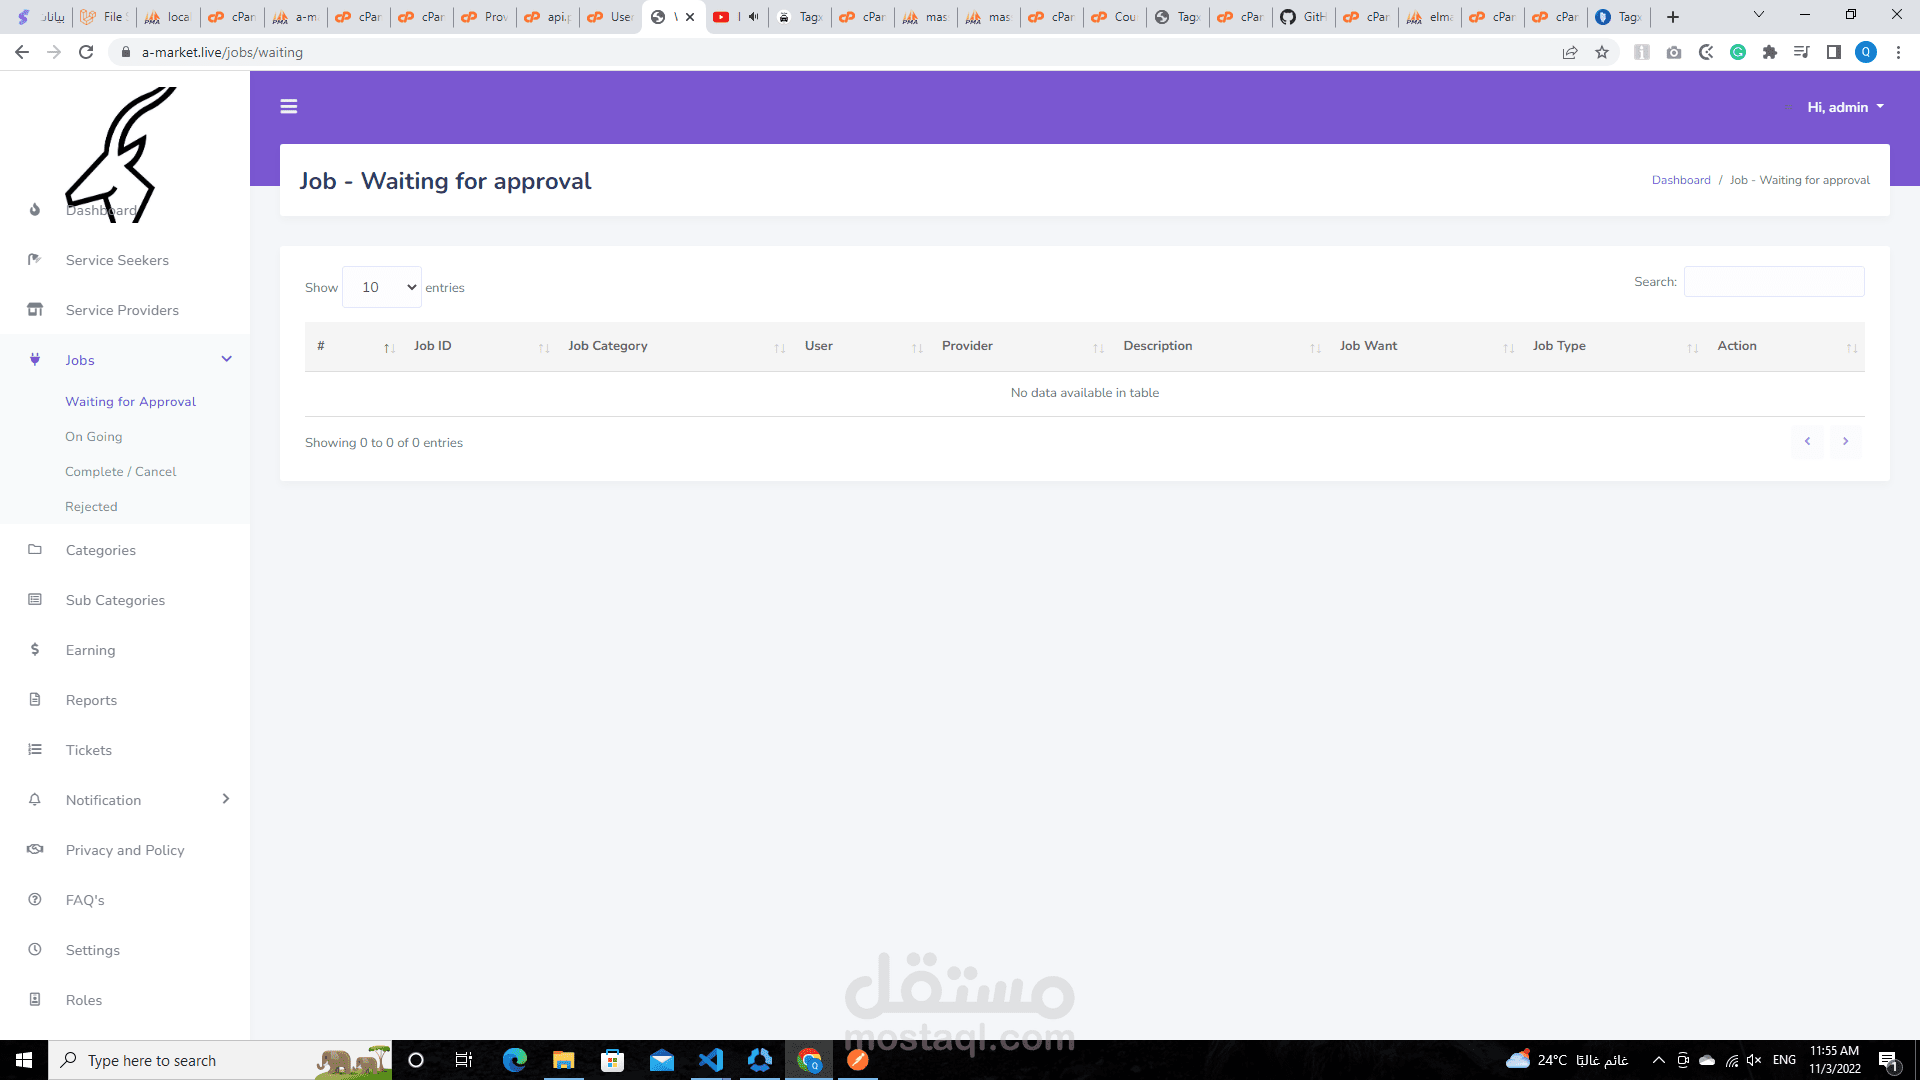The image size is (1920, 1080).
Task: Open the On Going jobs submenu item
Action: pyautogui.click(x=94, y=437)
